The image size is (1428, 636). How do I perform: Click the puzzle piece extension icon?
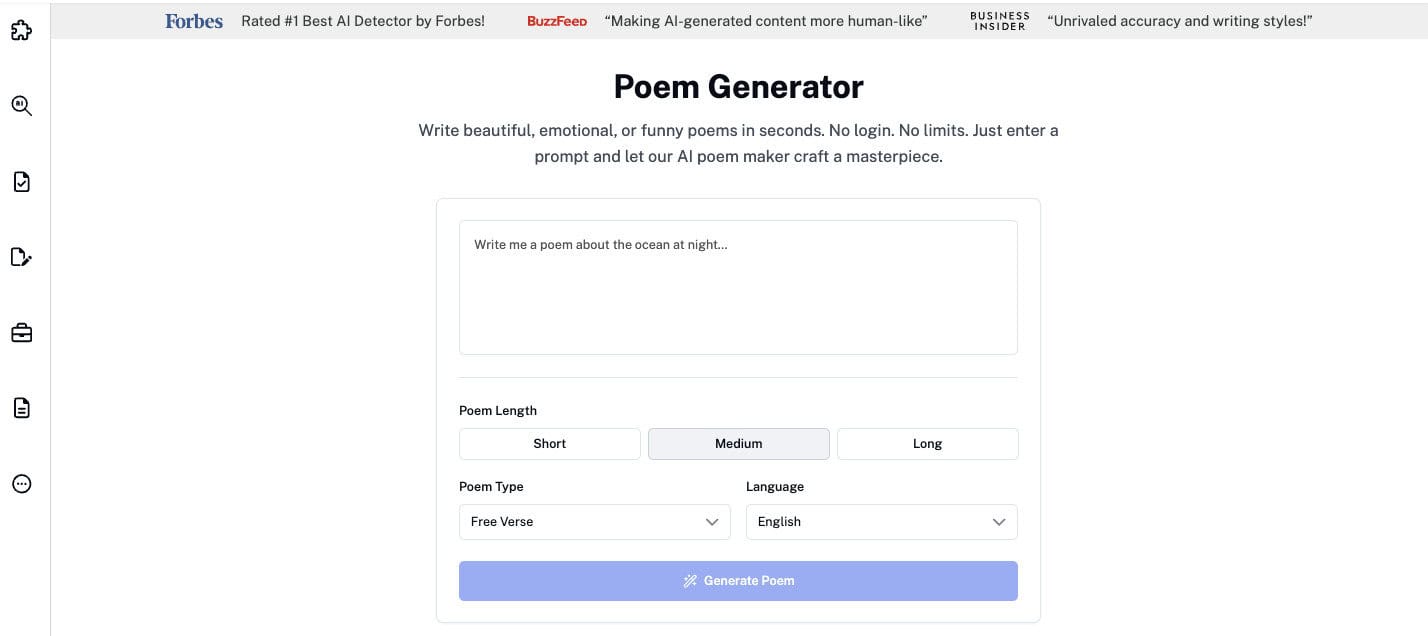point(21,30)
